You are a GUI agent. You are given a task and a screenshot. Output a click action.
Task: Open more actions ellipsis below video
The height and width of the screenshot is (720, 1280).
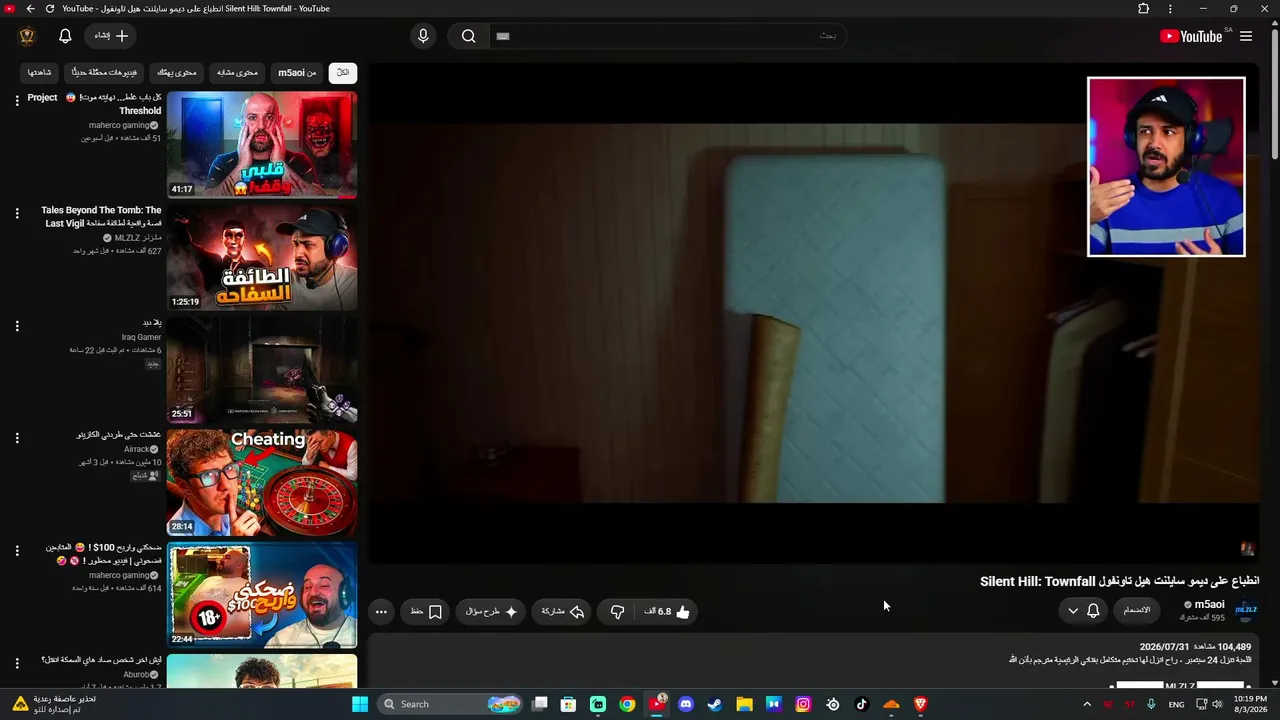point(381,612)
